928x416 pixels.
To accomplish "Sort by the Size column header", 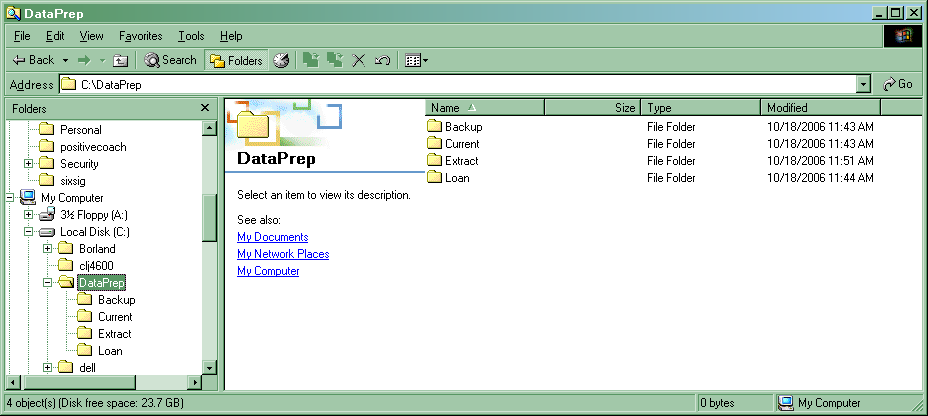I will (x=592, y=108).
